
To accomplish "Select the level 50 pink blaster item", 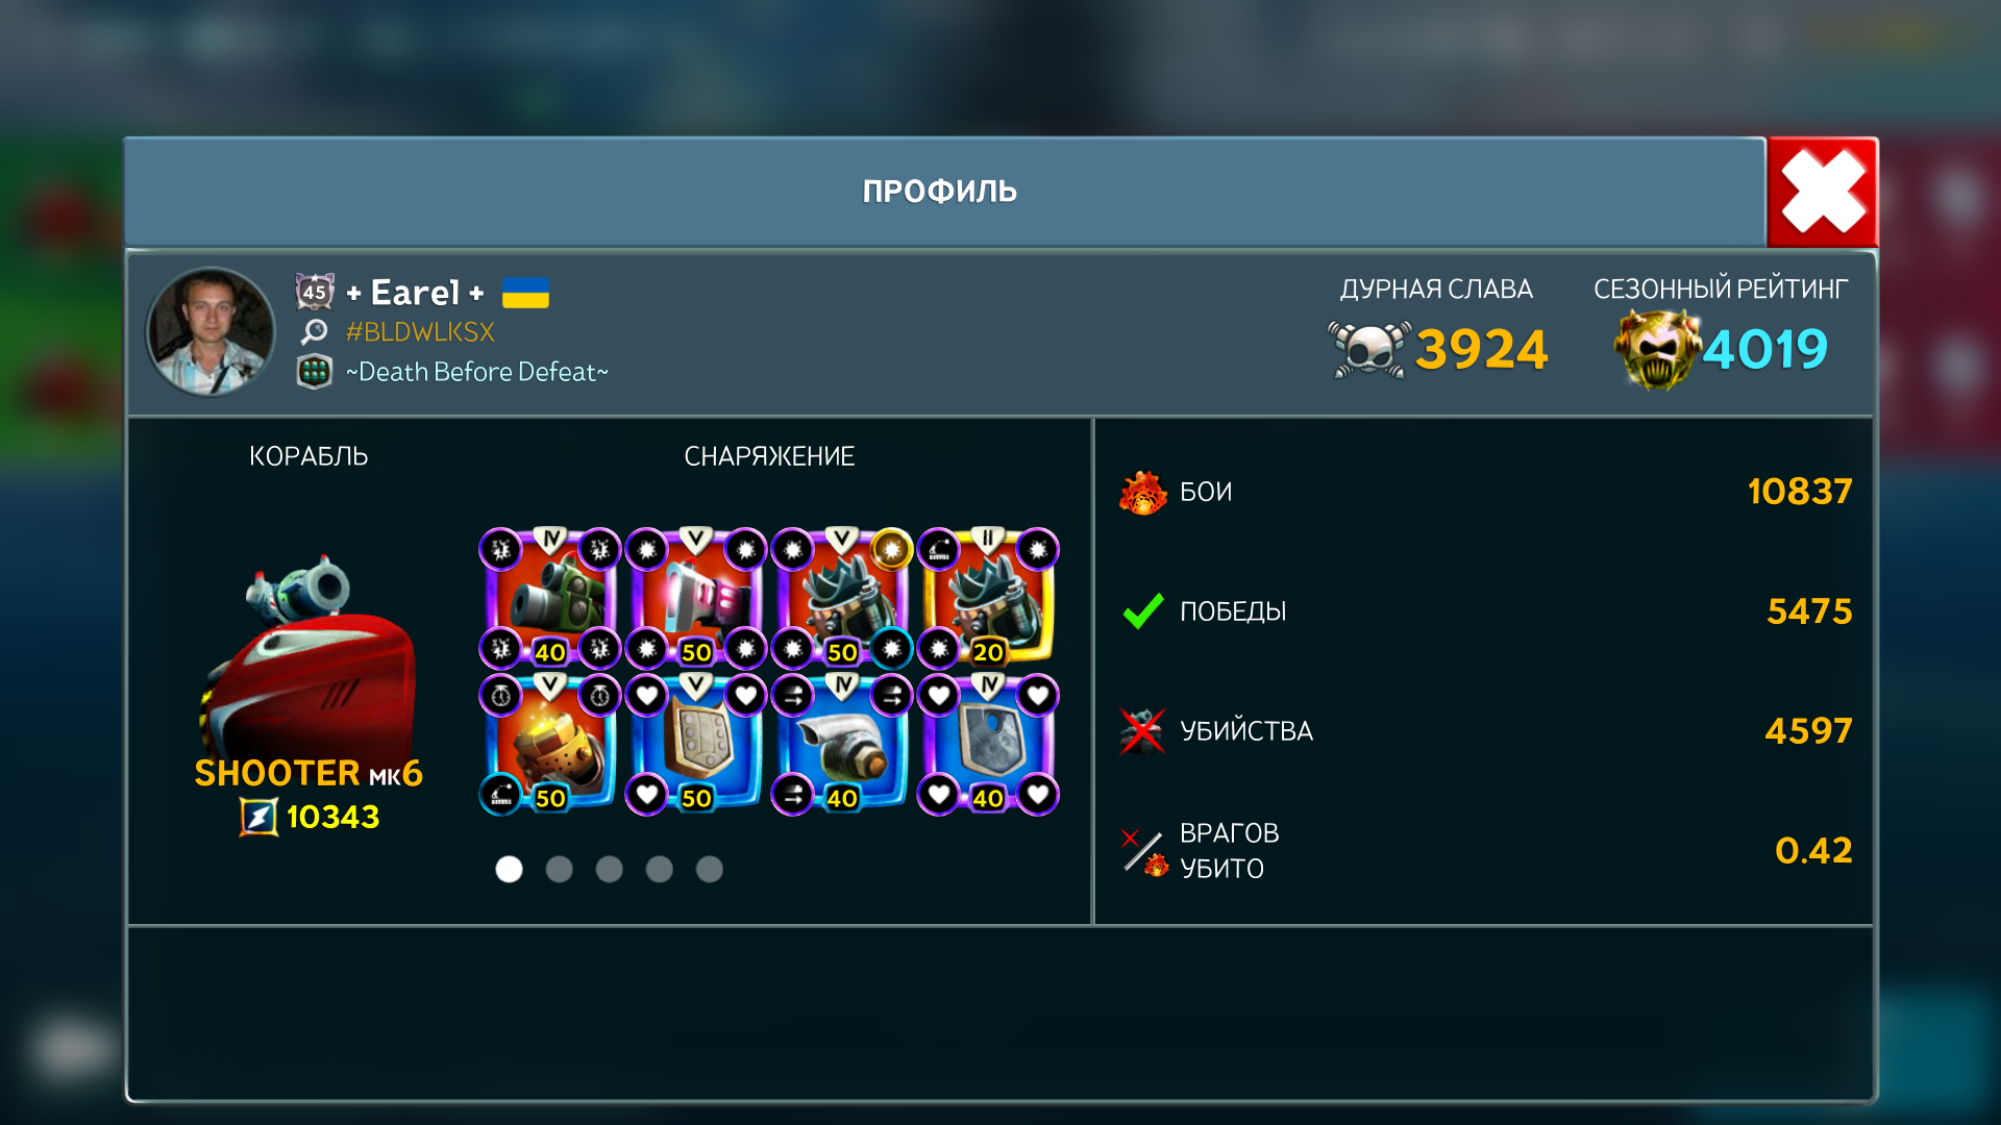I will tap(696, 597).
